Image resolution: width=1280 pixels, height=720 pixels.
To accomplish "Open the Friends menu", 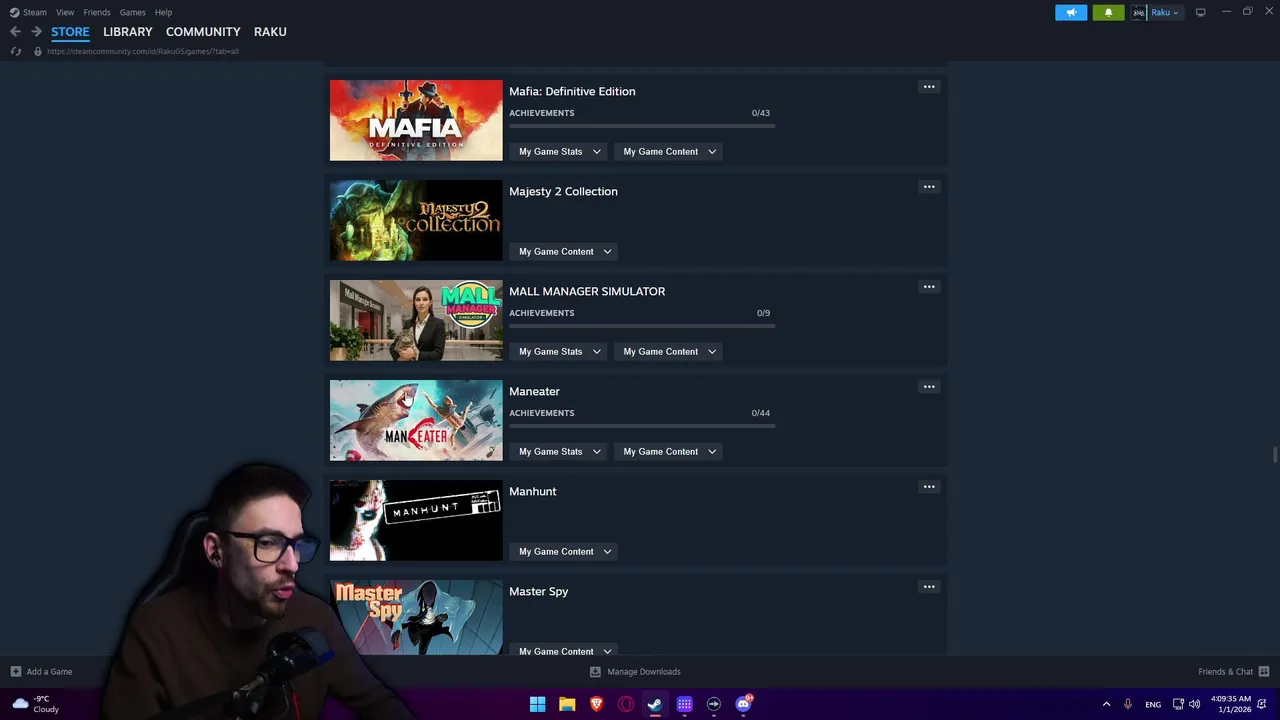I will tap(97, 12).
